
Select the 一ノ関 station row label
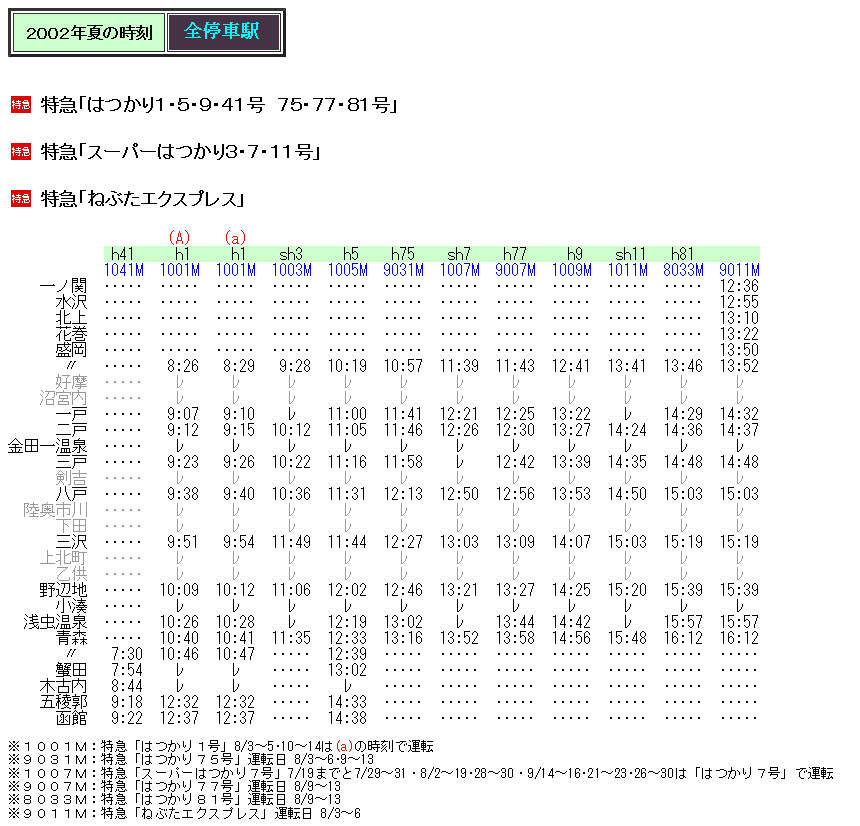click(x=64, y=286)
